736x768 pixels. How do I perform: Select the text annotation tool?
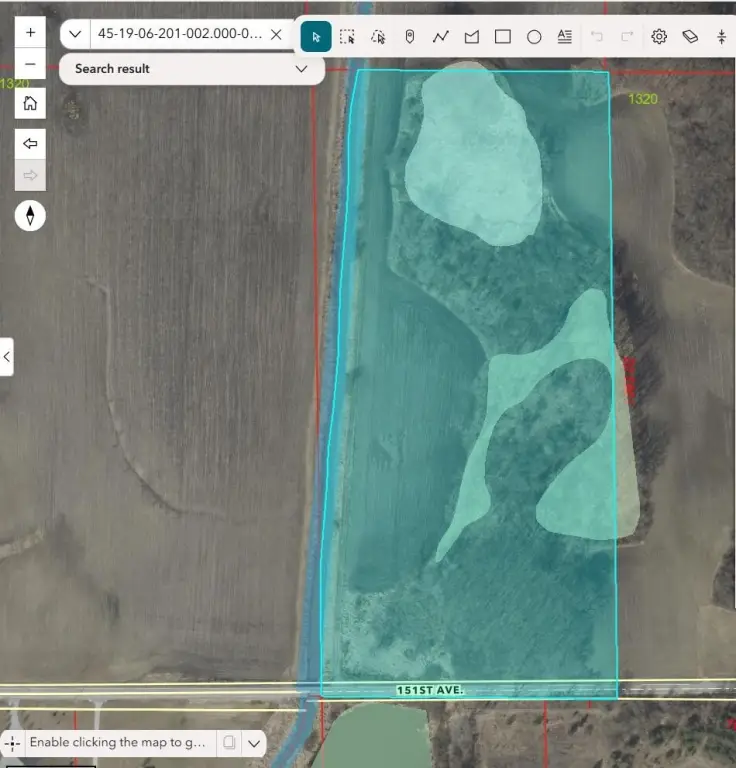[564, 37]
